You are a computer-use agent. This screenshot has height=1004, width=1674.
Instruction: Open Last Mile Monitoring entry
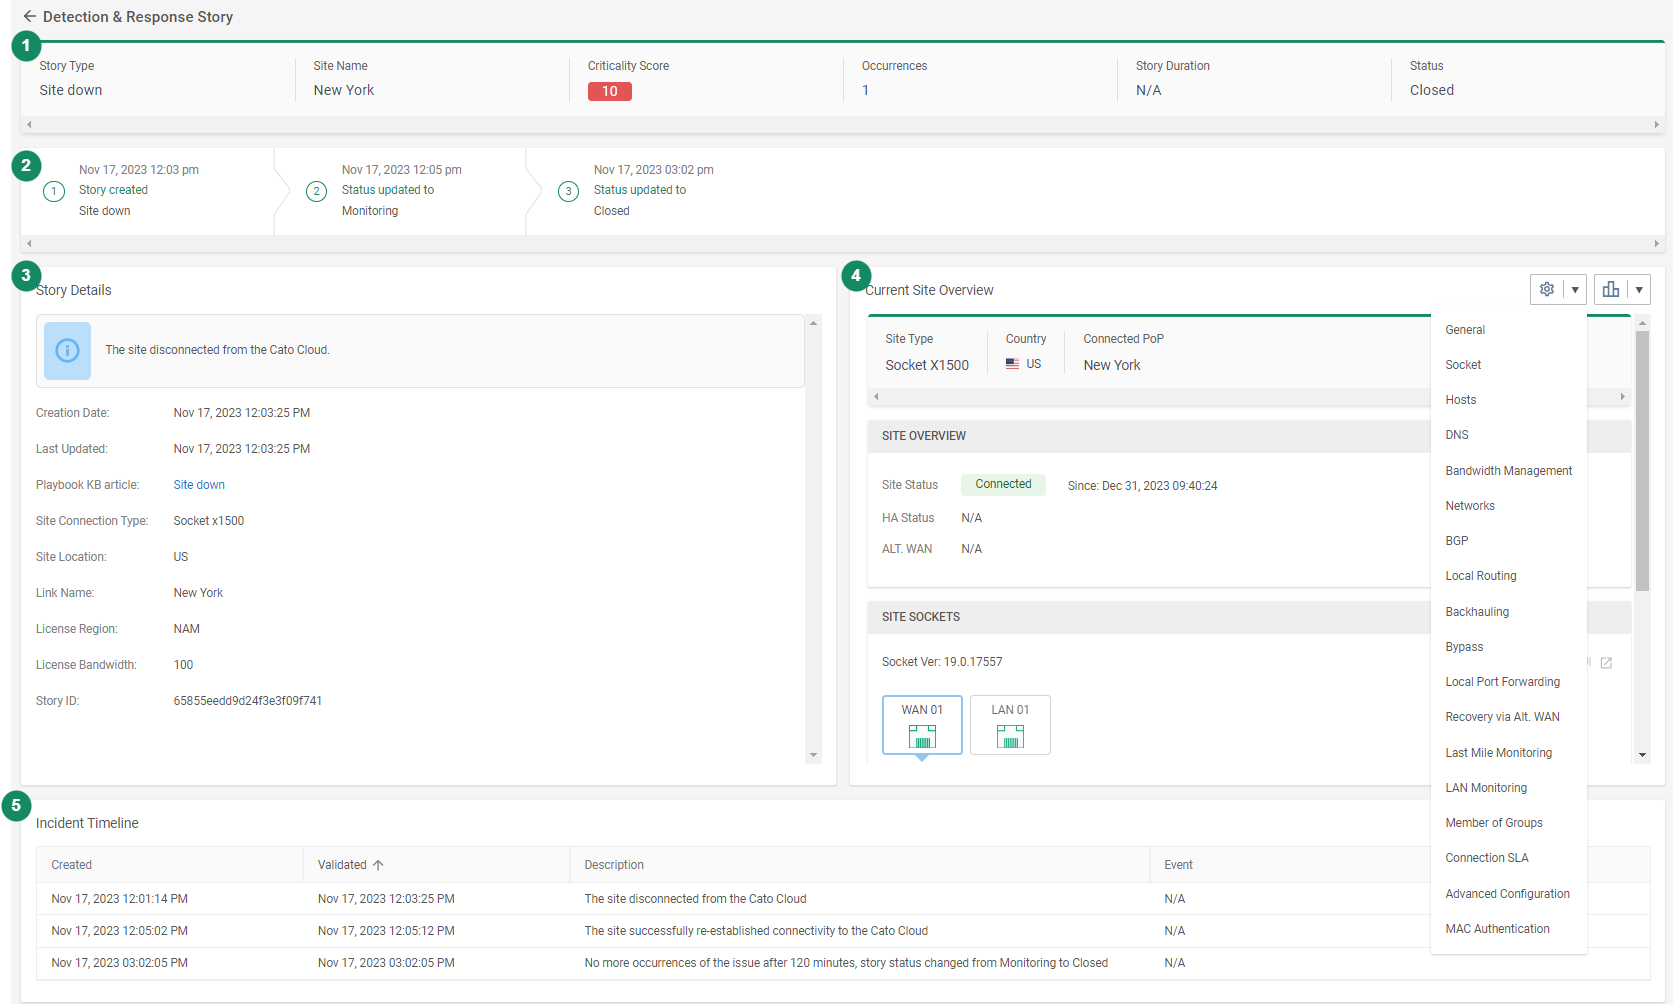click(x=1498, y=753)
